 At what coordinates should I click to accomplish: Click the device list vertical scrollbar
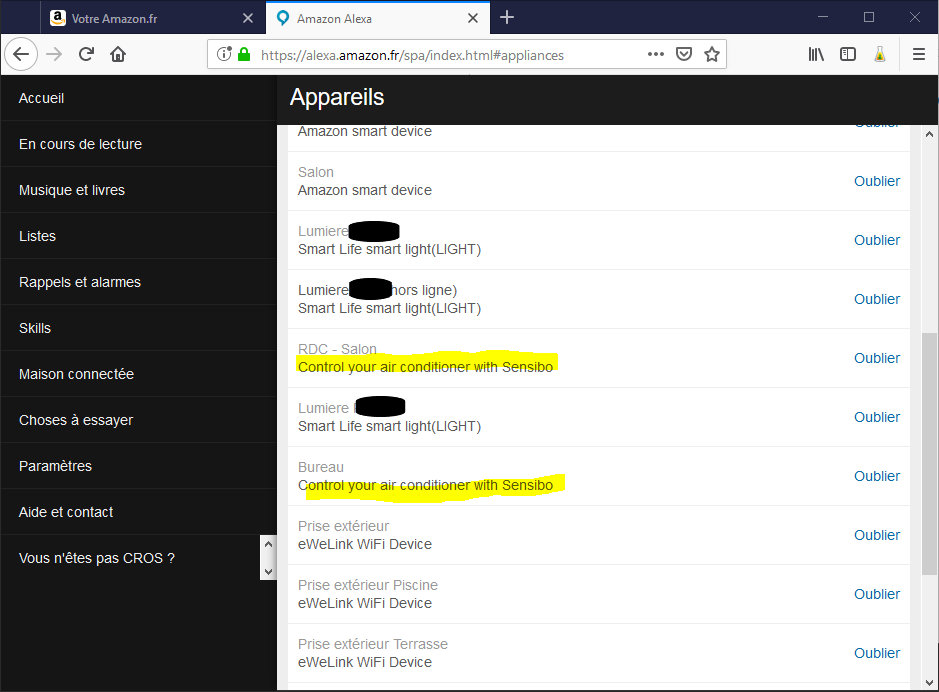tap(929, 450)
